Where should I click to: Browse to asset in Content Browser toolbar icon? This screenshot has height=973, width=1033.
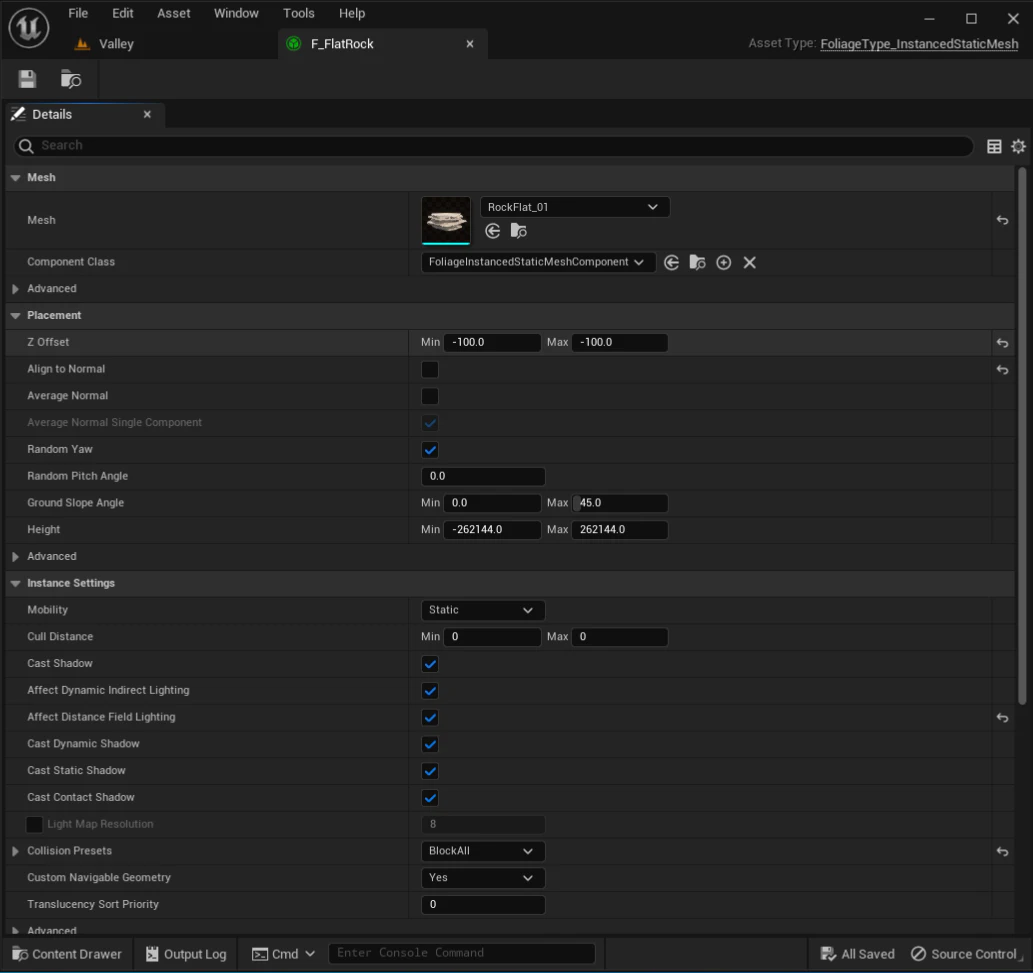click(x=70, y=79)
